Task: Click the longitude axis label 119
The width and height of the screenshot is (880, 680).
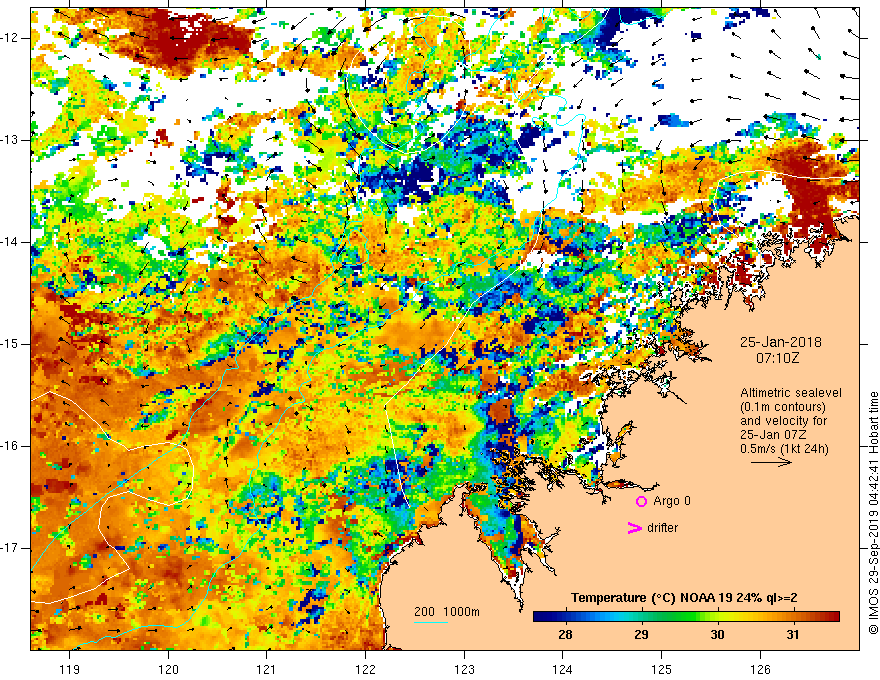Action: (x=70, y=669)
